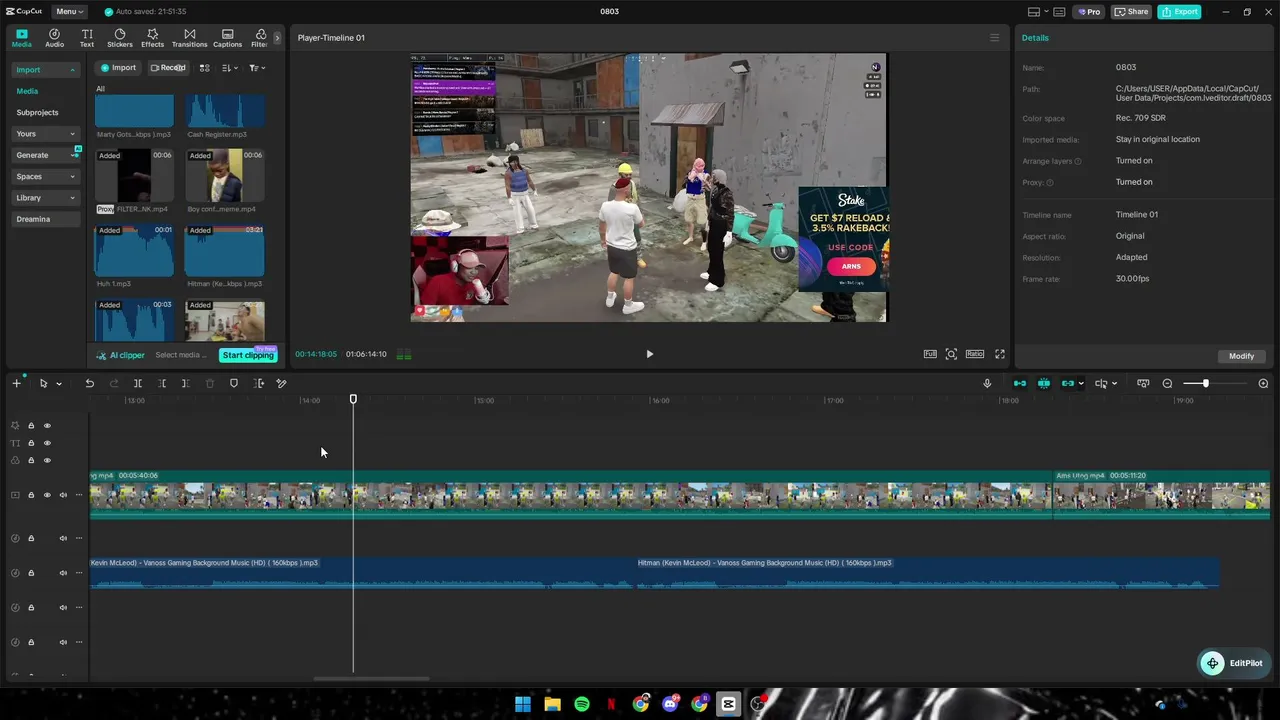Click the Modify button in Details
The image size is (1280, 720).
pos(1241,356)
